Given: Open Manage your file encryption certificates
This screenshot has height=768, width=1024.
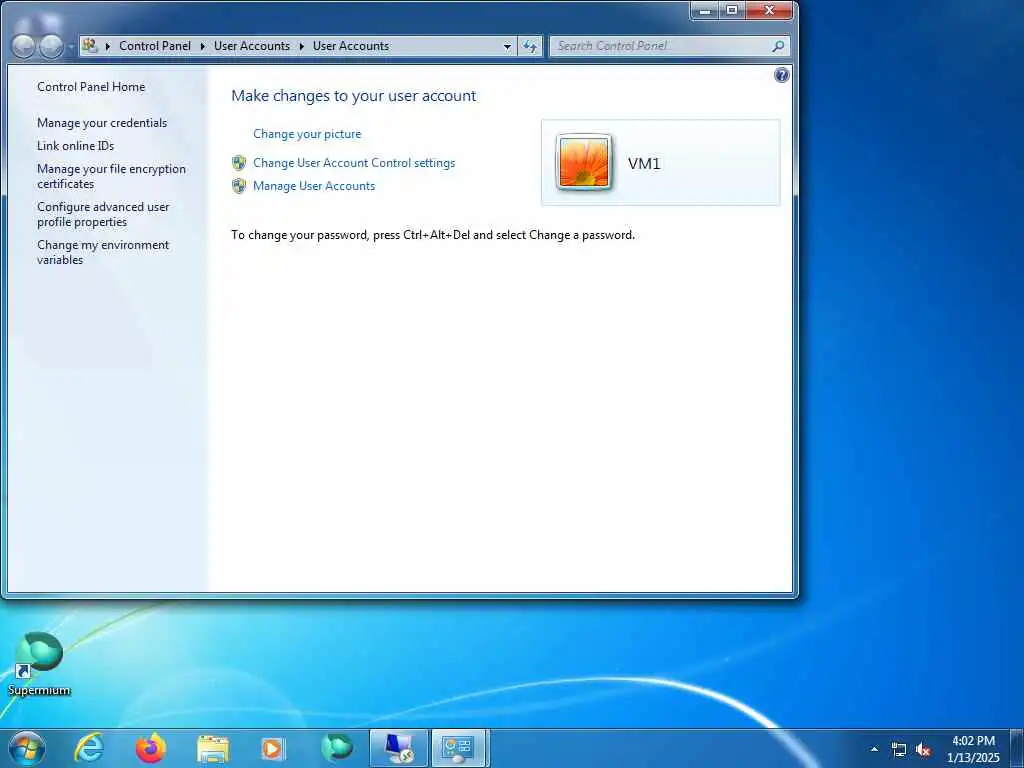Looking at the screenshot, I should pos(111,176).
